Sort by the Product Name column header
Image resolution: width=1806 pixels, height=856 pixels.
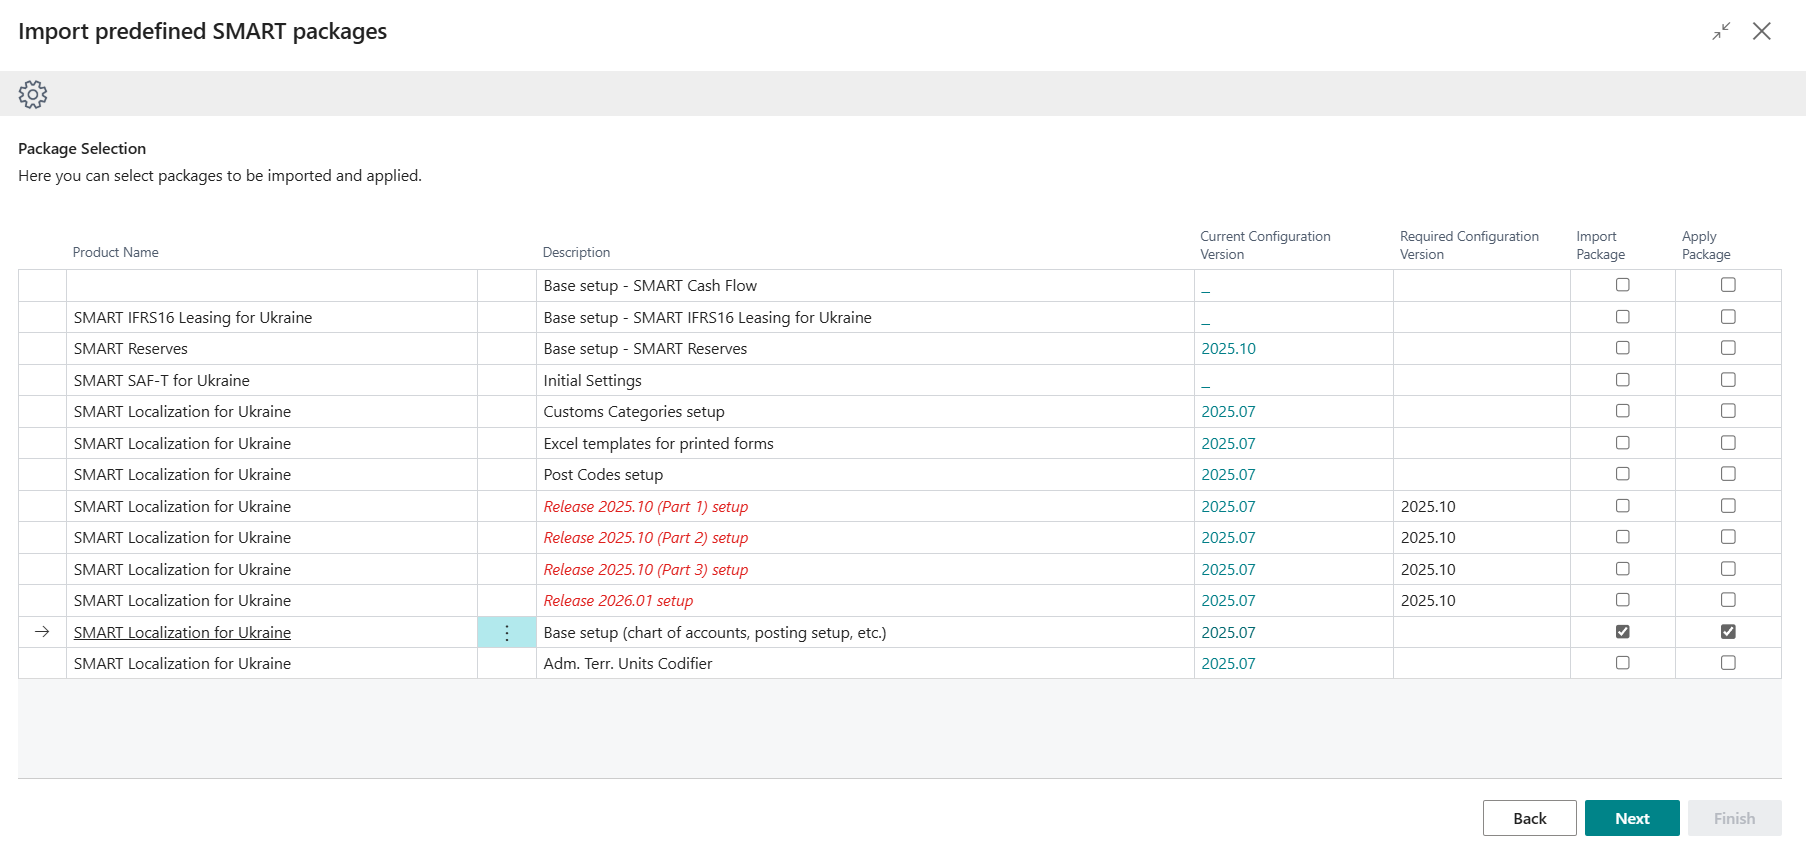click(116, 253)
